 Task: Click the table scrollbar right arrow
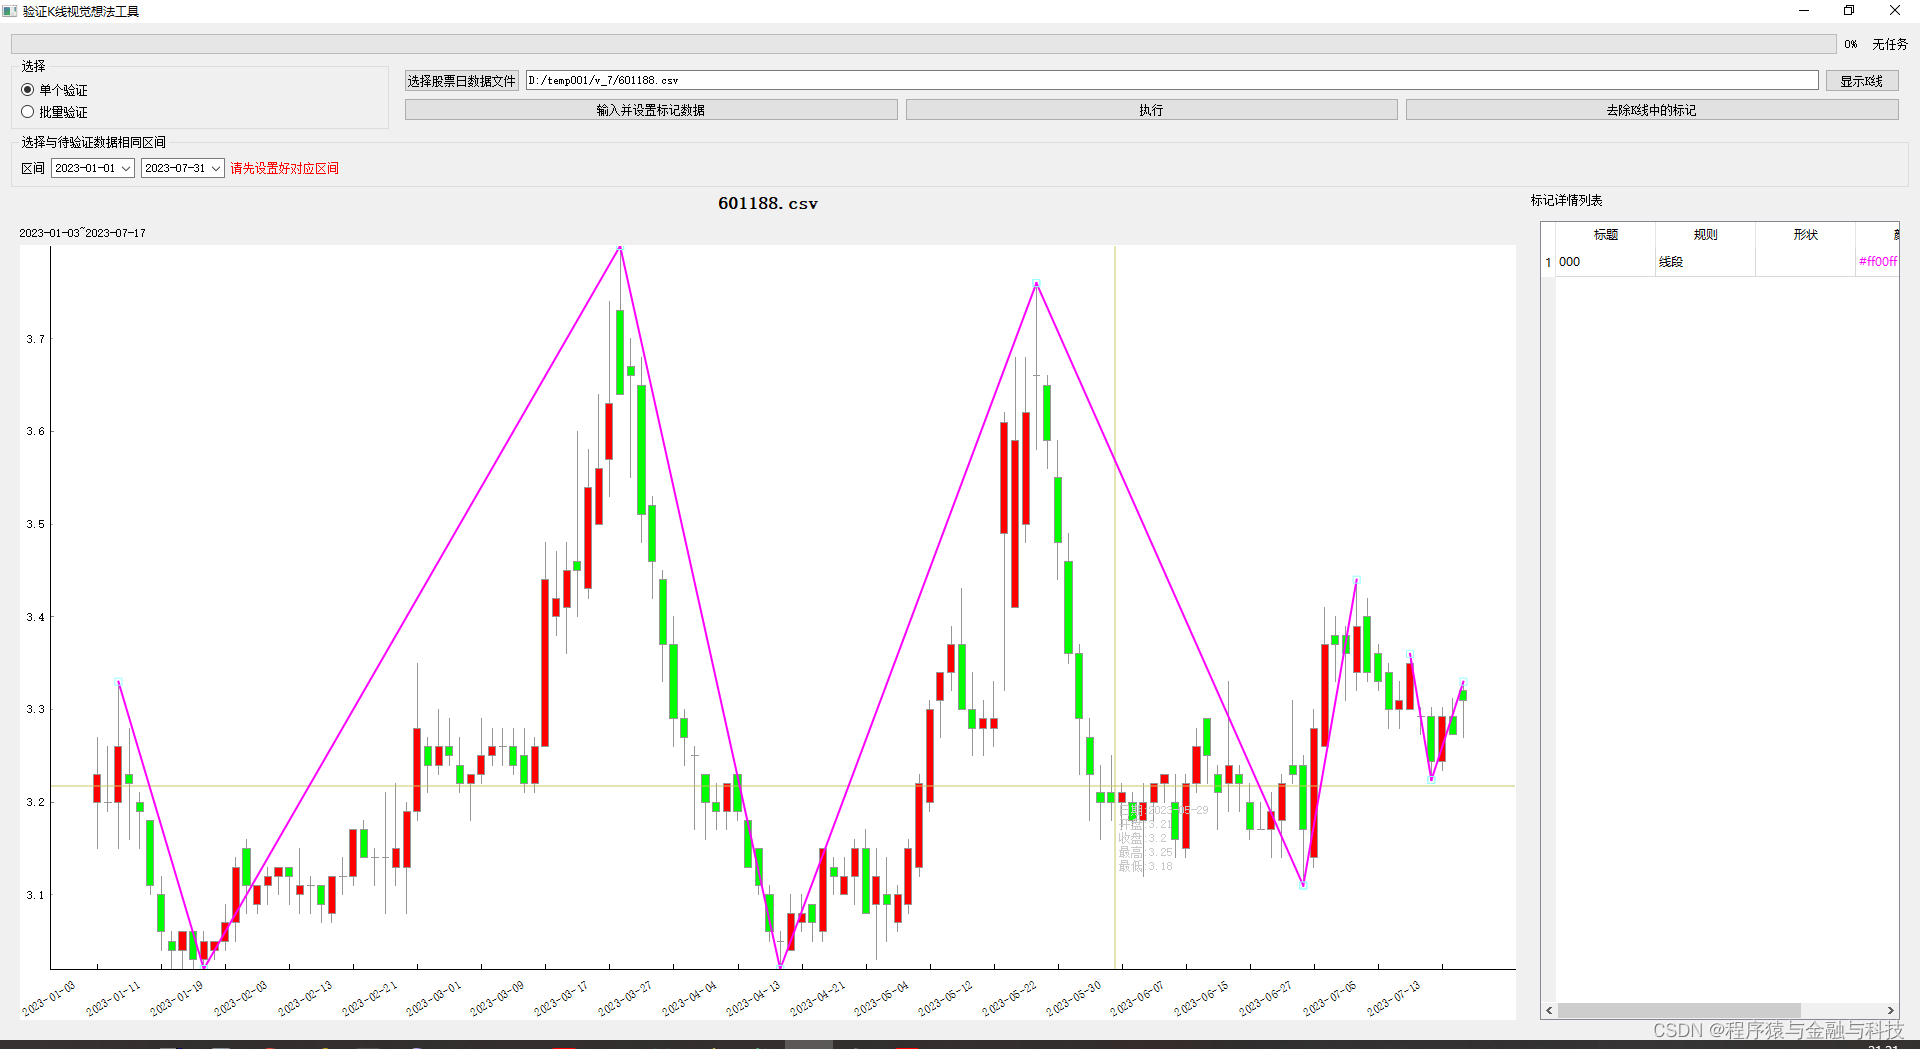(1890, 1010)
